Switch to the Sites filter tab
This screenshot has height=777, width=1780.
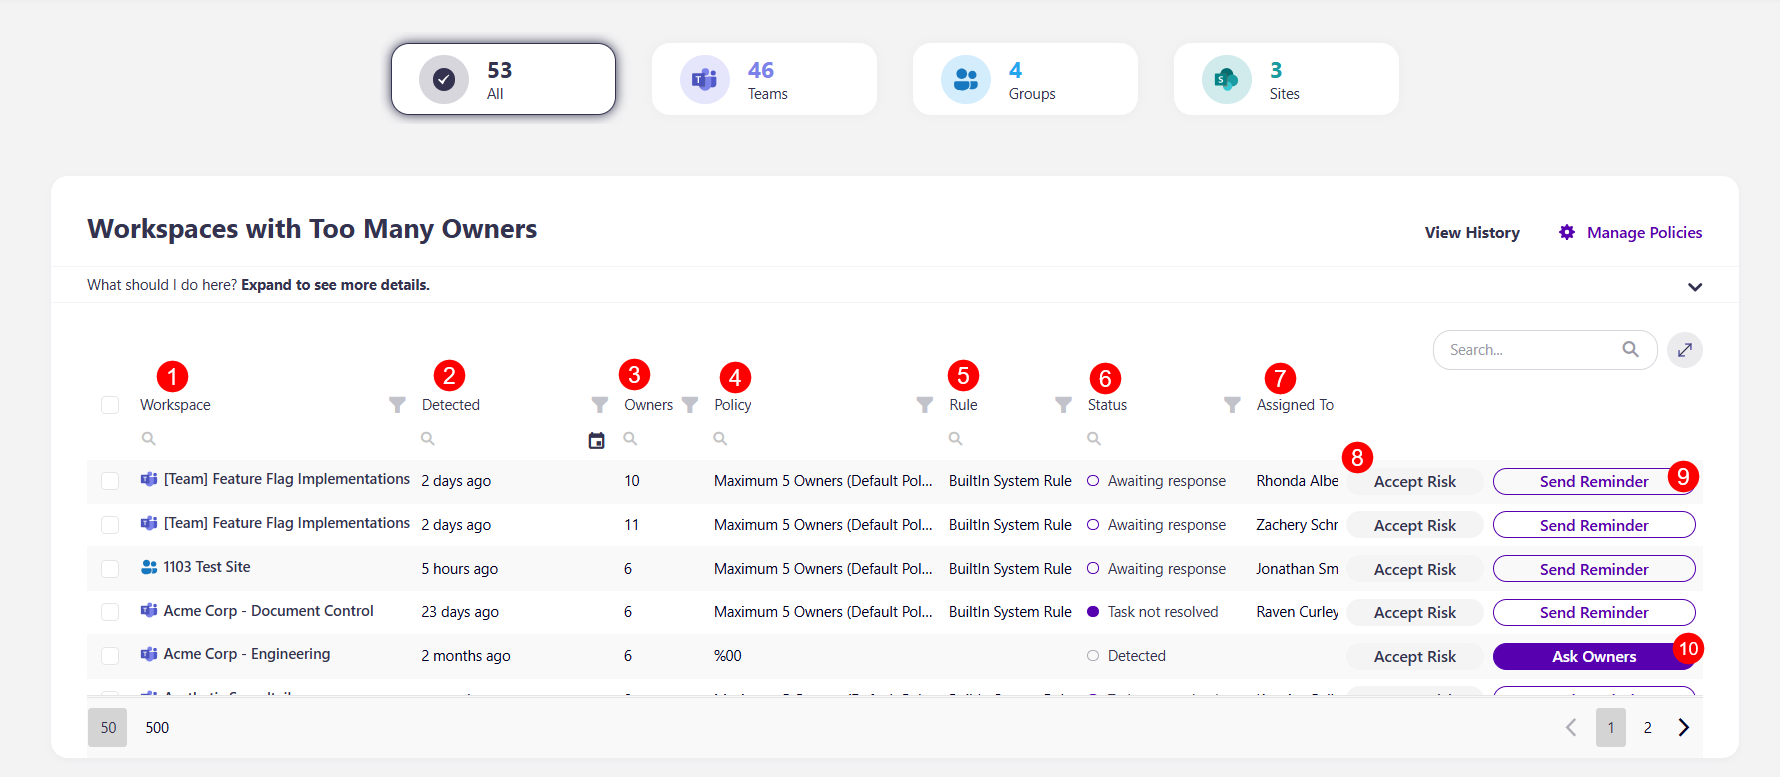click(x=1285, y=79)
